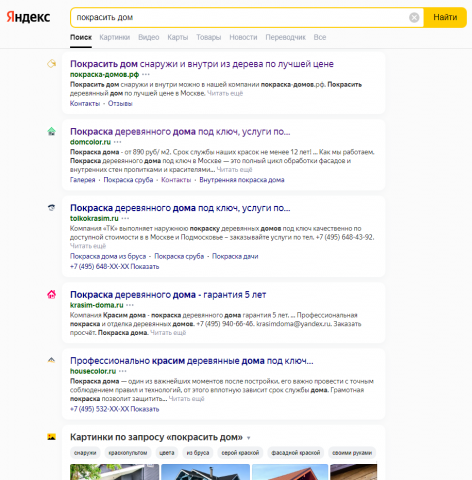Open the domcolor.ru Покраска сруба sitelink
Viewport: 472px width, 480px height.
point(128,180)
